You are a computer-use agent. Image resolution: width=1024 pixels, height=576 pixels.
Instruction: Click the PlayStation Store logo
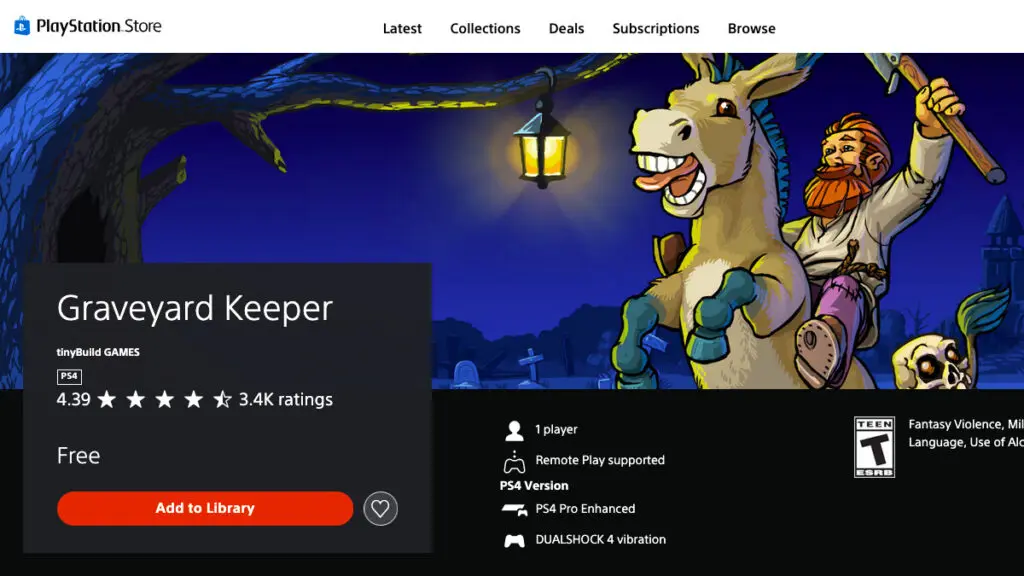(x=88, y=26)
